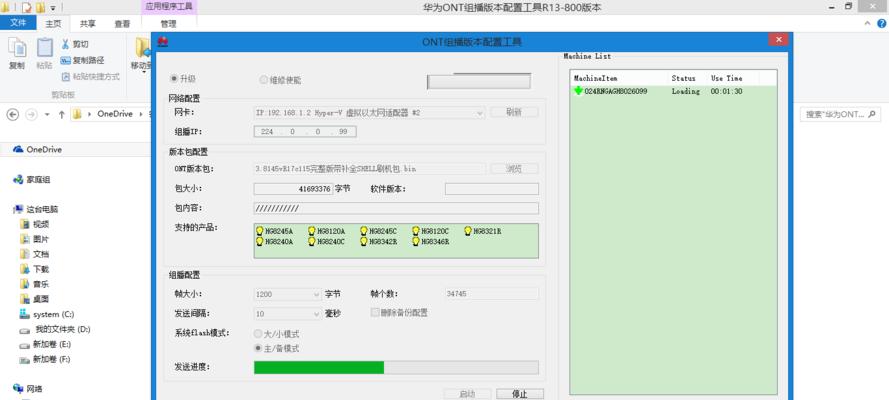Click the 启动 start button

coord(467,394)
